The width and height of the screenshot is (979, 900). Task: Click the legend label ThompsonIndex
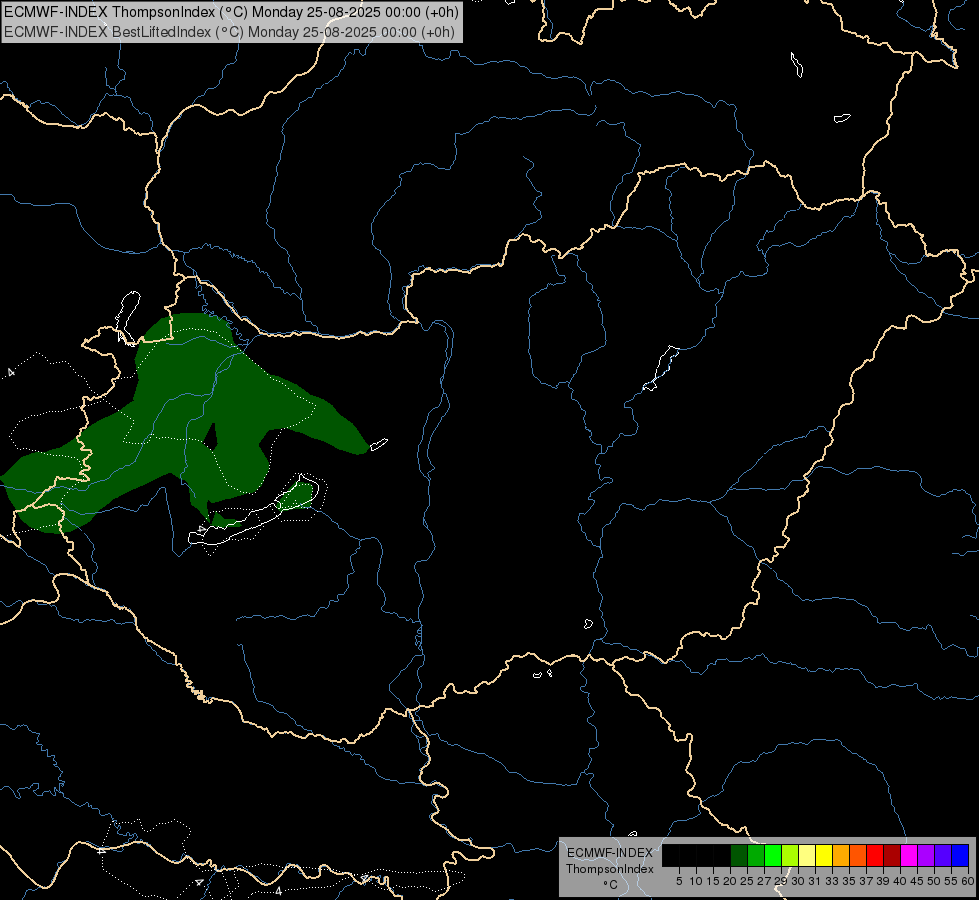pyautogui.click(x=610, y=869)
